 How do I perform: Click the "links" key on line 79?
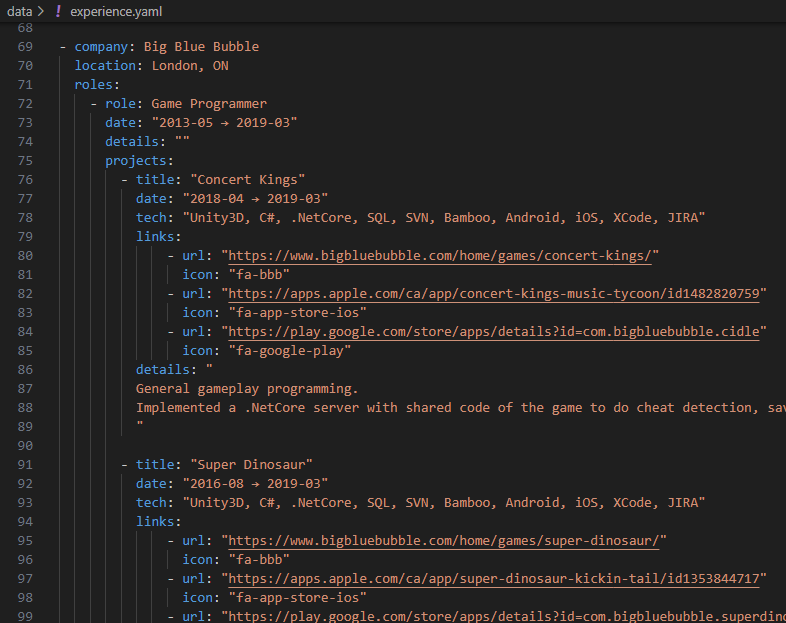tap(155, 237)
